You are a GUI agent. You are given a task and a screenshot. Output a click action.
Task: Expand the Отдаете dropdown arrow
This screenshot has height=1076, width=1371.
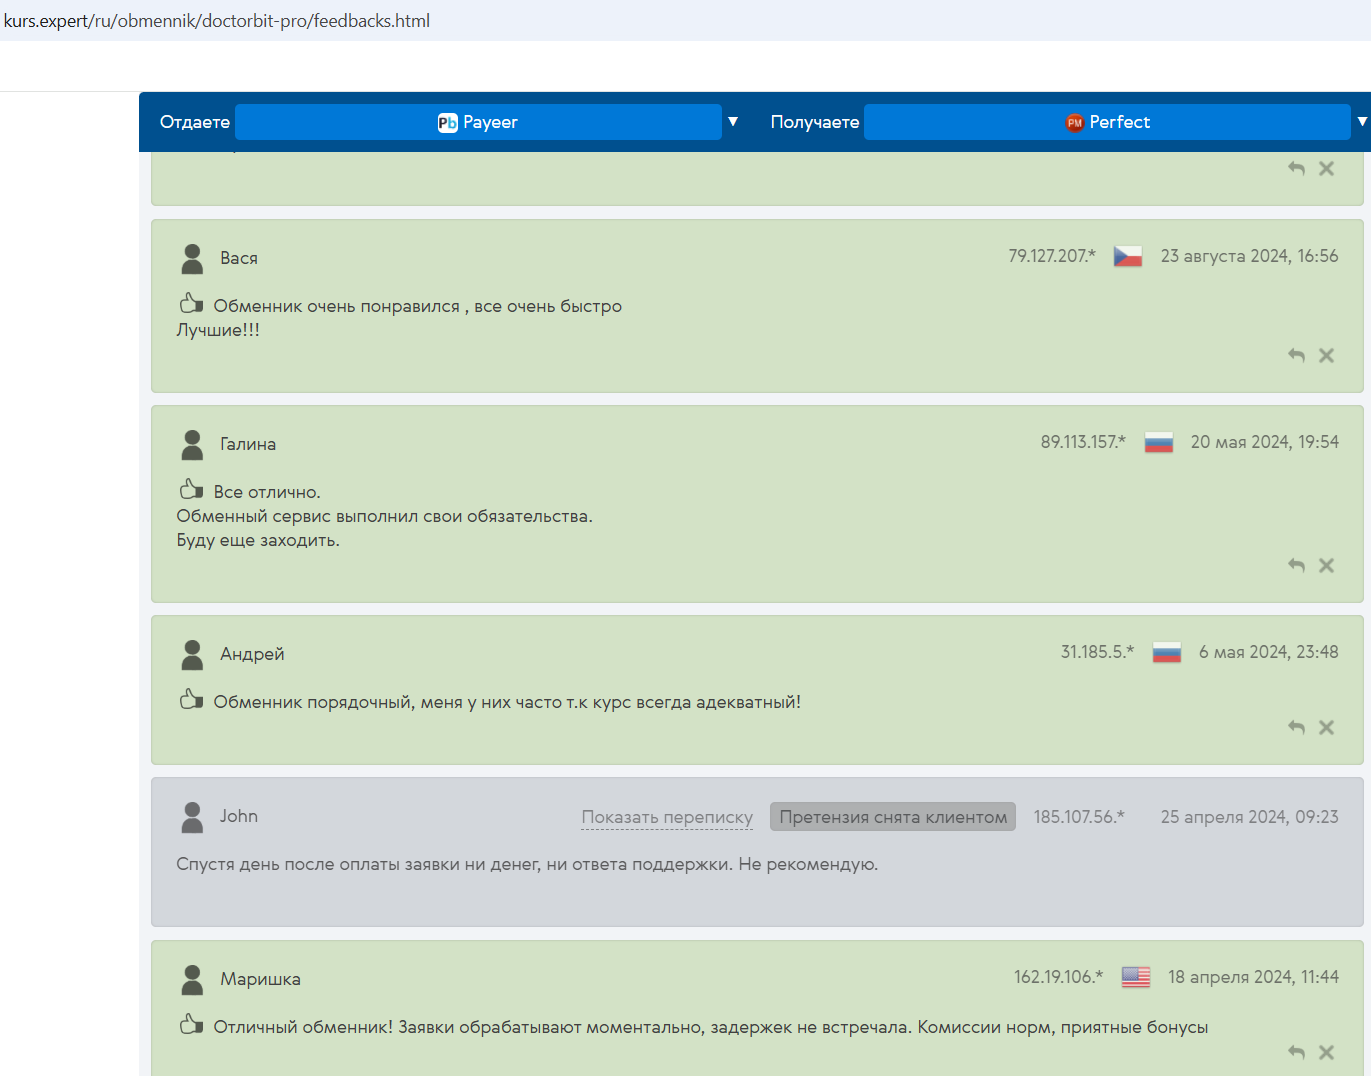click(x=733, y=122)
